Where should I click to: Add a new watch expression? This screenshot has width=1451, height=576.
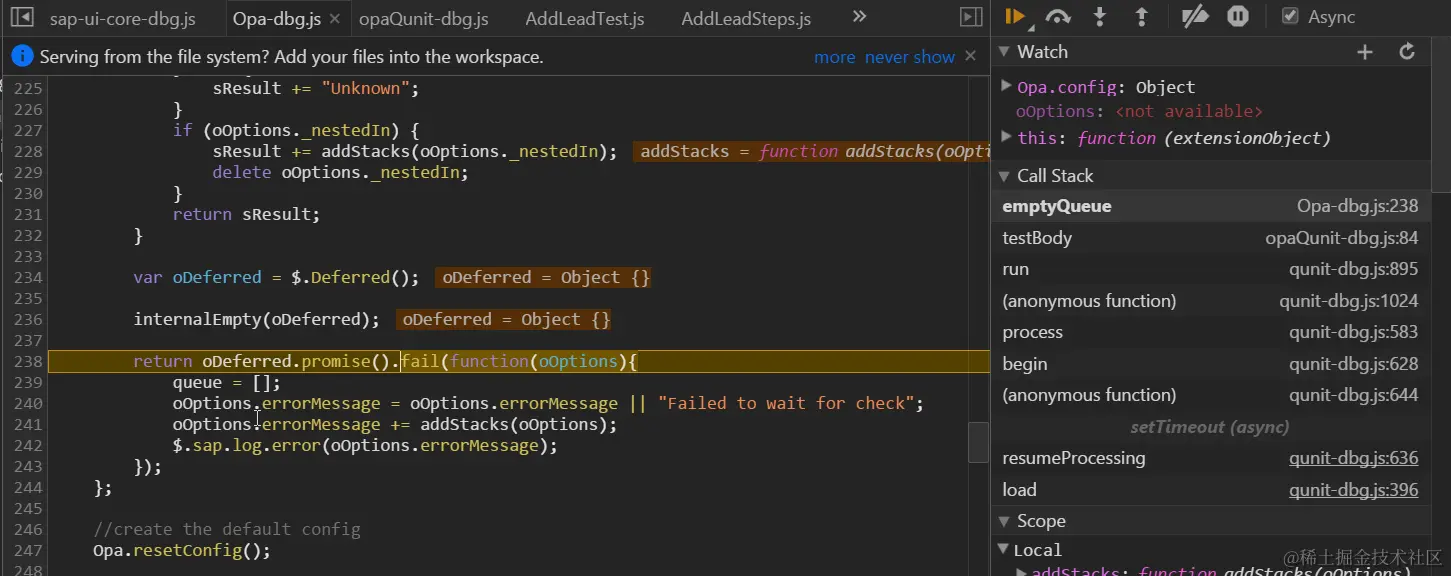(1365, 52)
